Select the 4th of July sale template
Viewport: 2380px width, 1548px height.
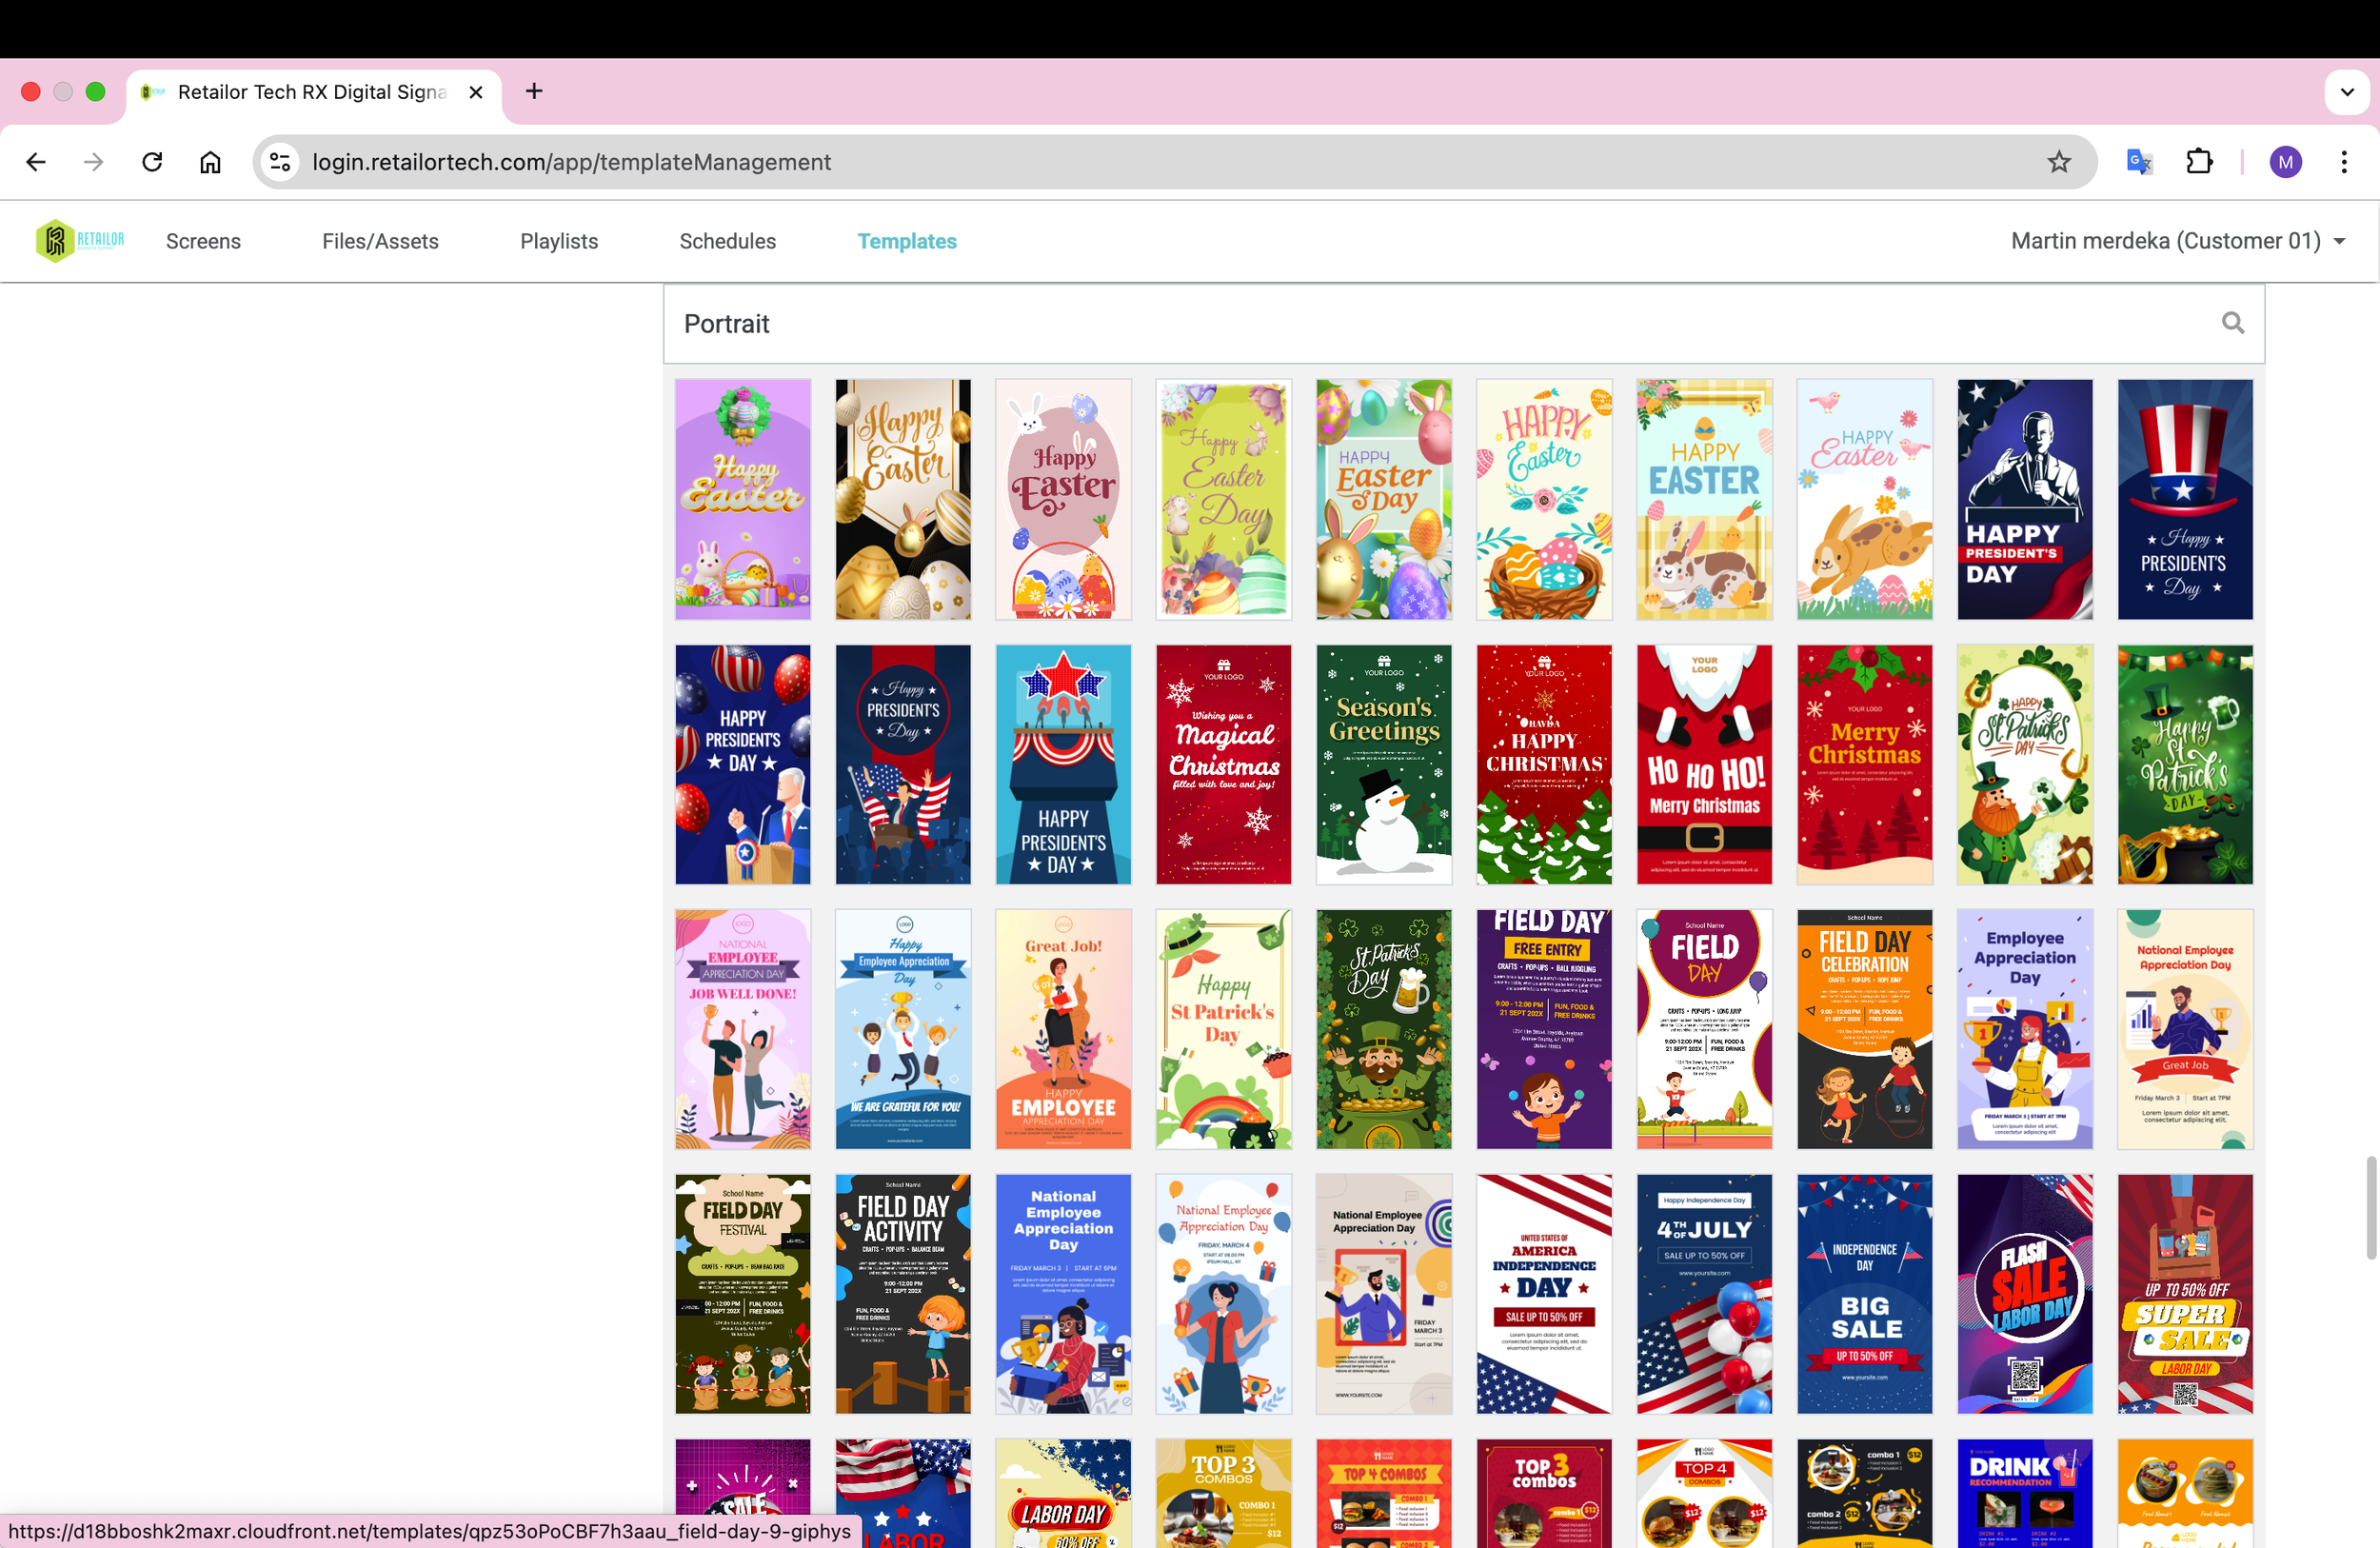coord(1704,1294)
